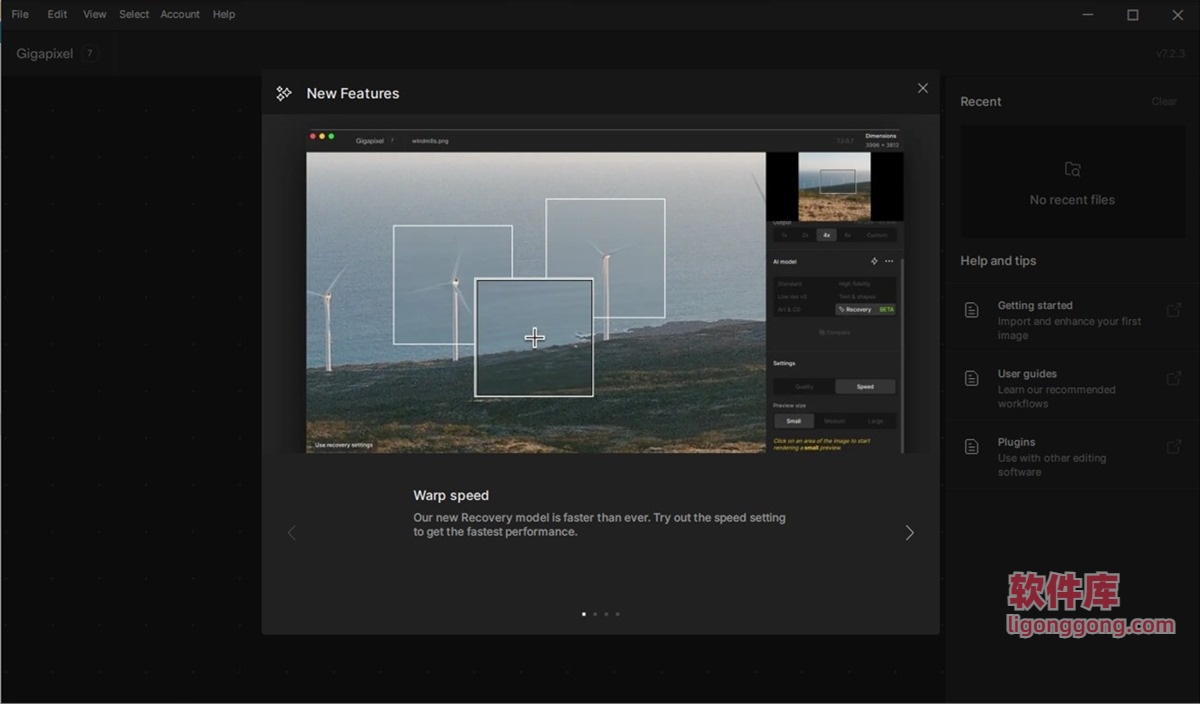Open User guides external link icon

point(1174,378)
